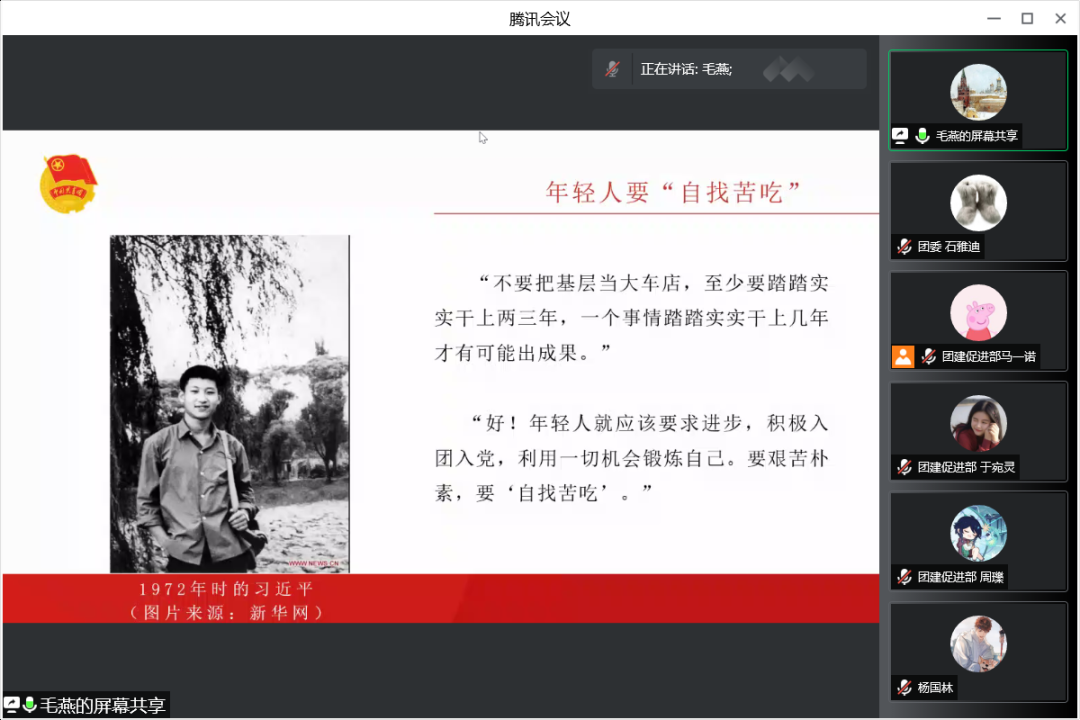Maximize the 腾讯会议 window
Image resolution: width=1080 pixels, height=720 pixels.
pyautogui.click(x=1027, y=19)
